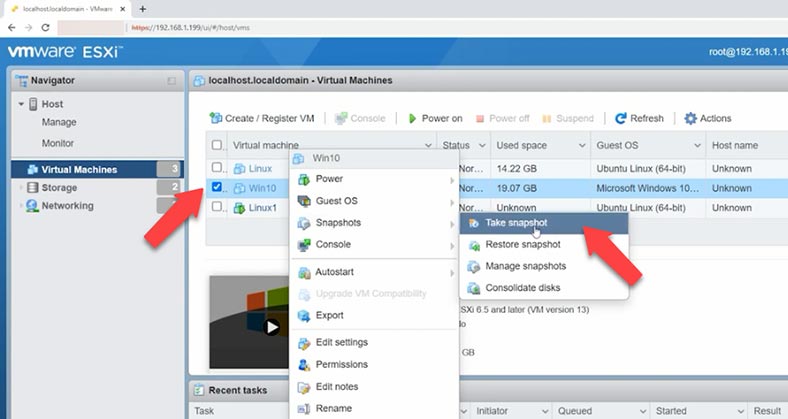This screenshot has height=419, width=788.
Task: Click the Networking globe icon
Action: click(32, 205)
